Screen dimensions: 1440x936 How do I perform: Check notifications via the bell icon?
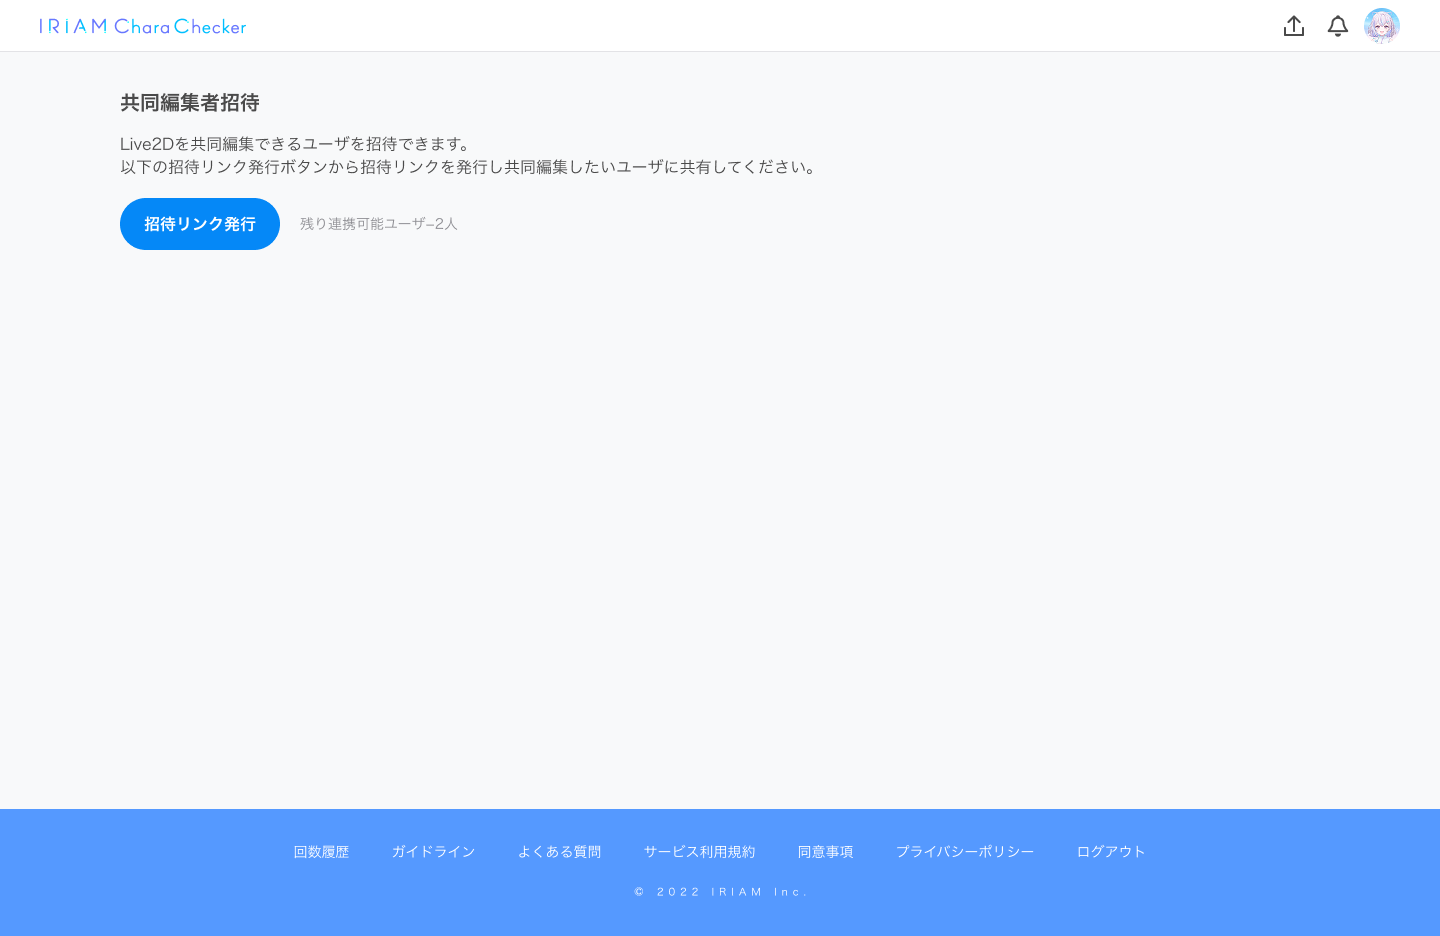(x=1338, y=26)
